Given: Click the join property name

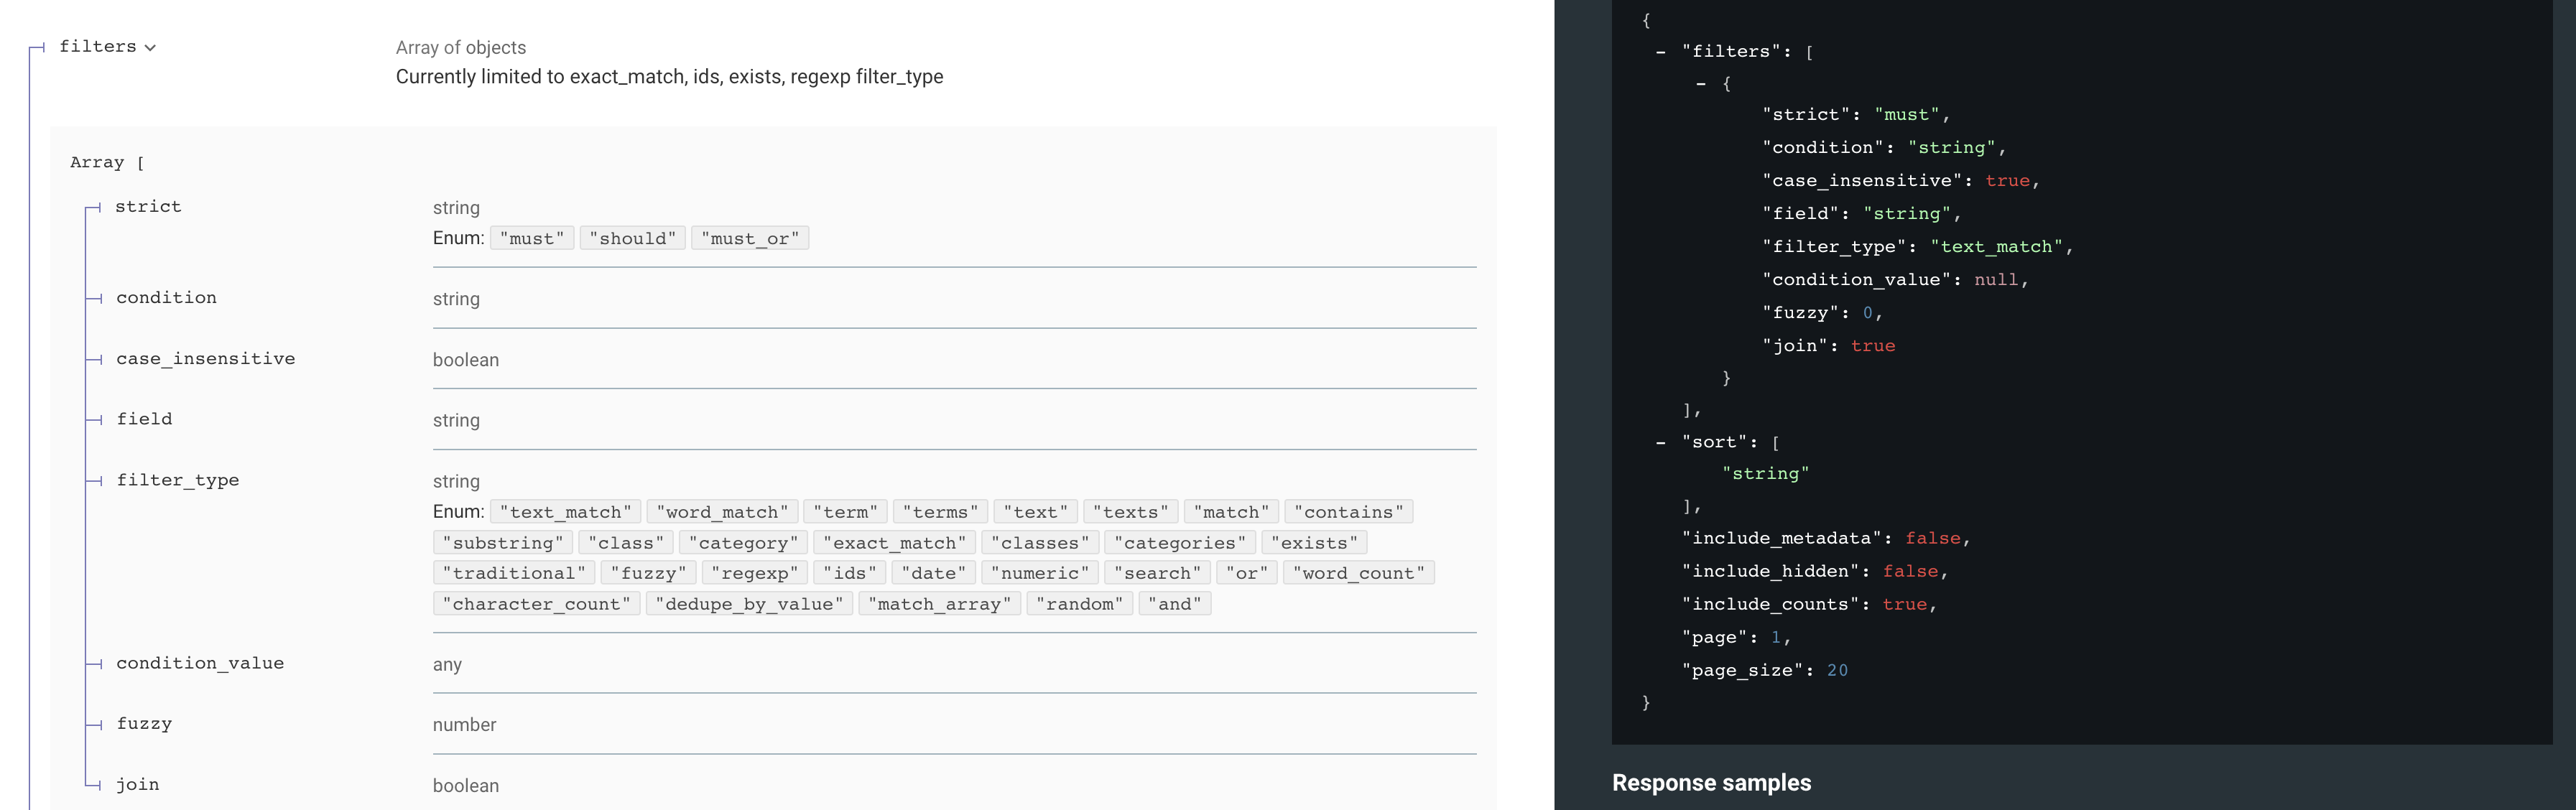Looking at the screenshot, I should [x=137, y=785].
